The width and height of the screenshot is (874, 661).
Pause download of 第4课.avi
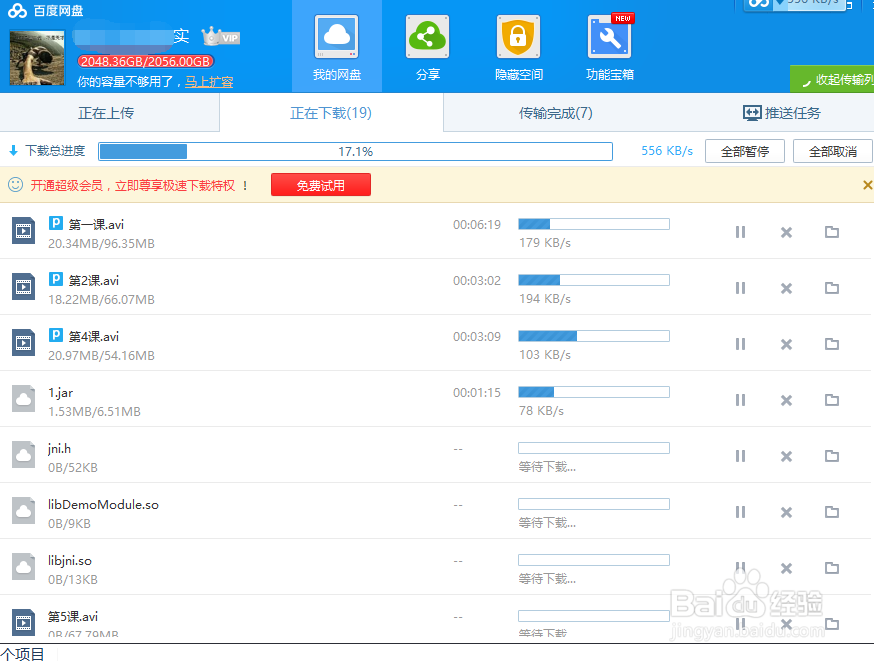[x=740, y=344]
